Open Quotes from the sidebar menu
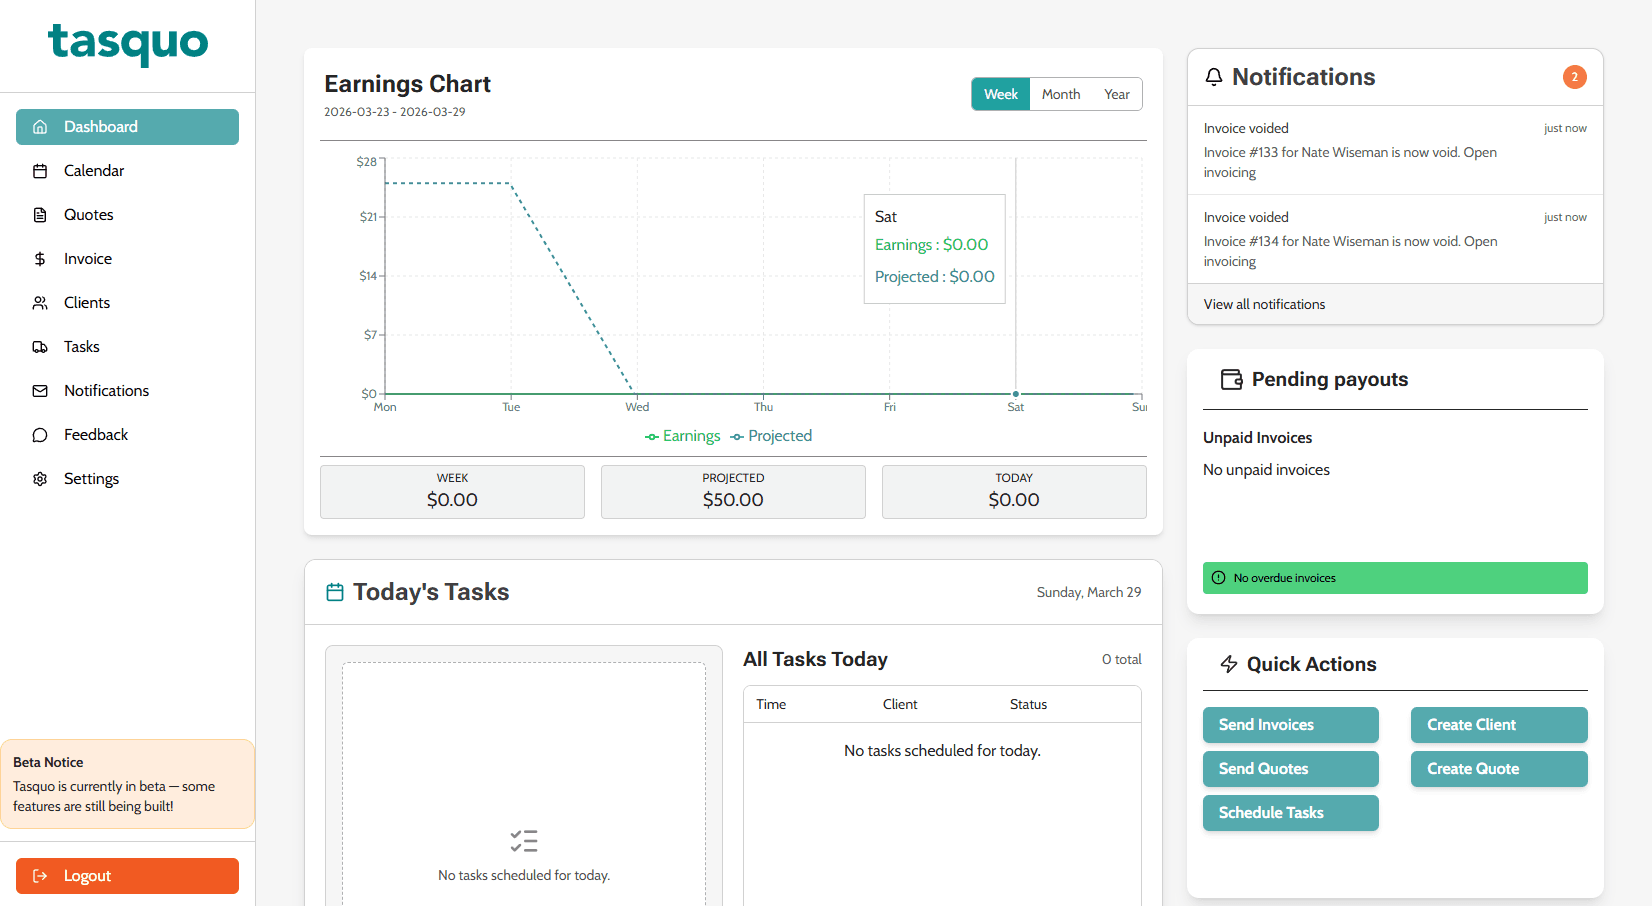This screenshot has width=1652, height=906. point(40,214)
